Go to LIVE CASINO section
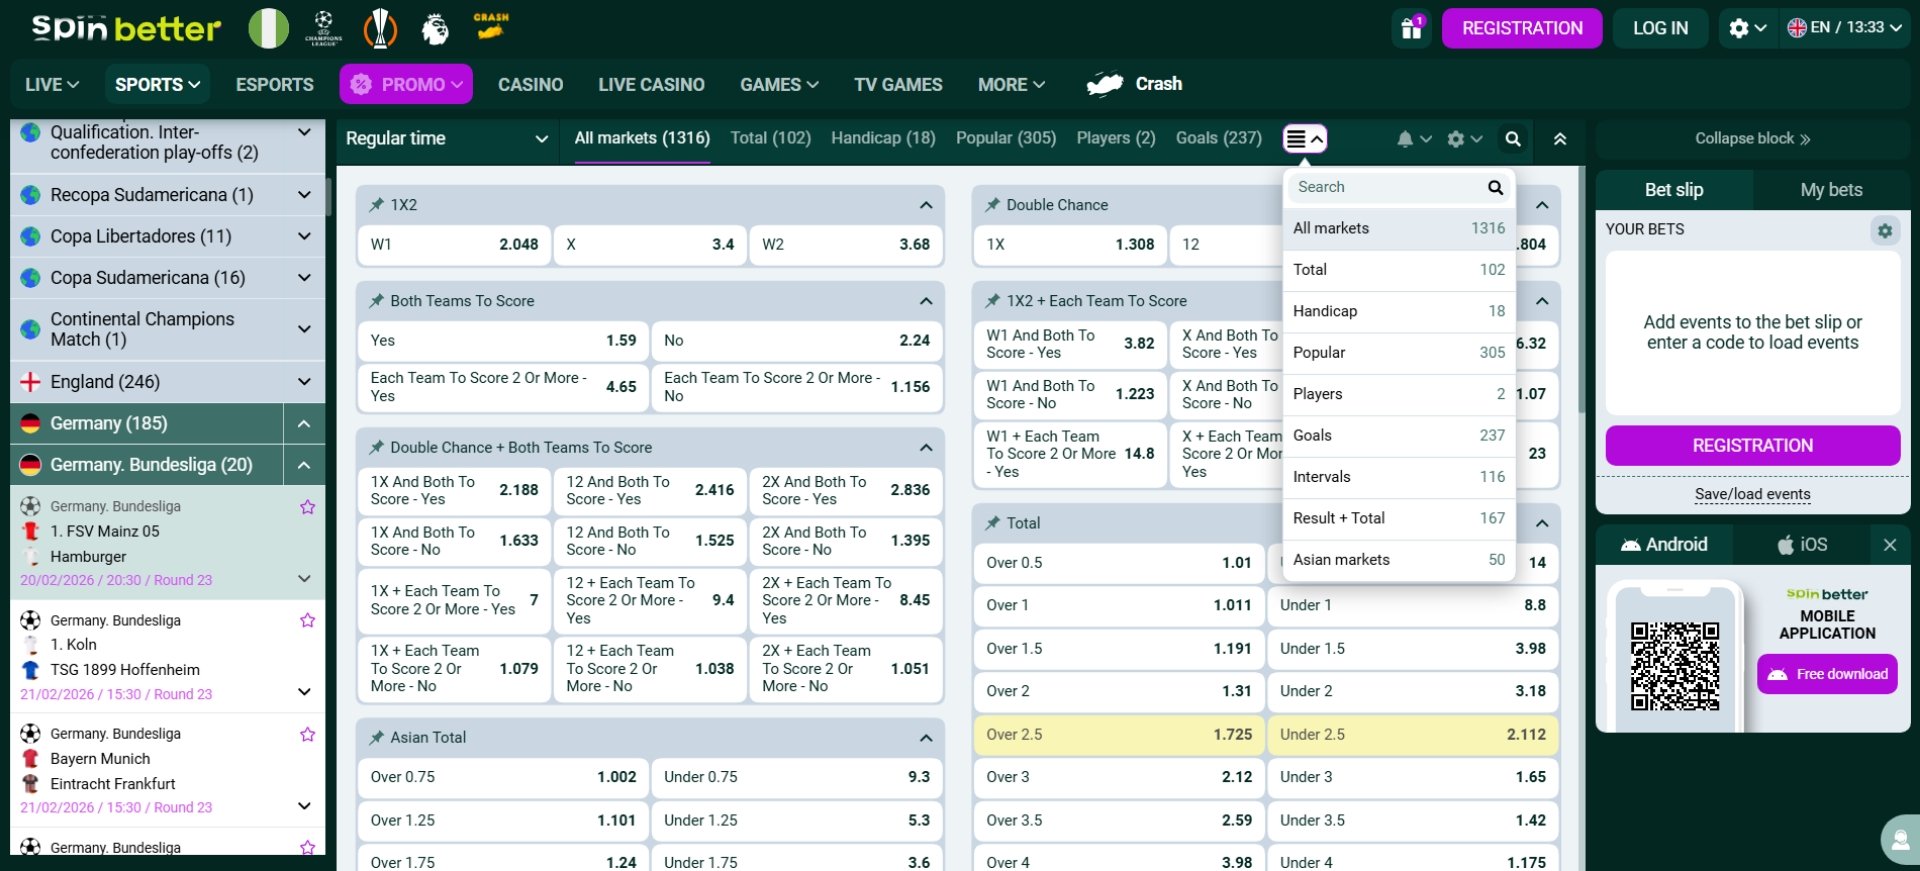Image resolution: width=1920 pixels, height=871 pixels. pyautogui.click(x=651, y=85)
